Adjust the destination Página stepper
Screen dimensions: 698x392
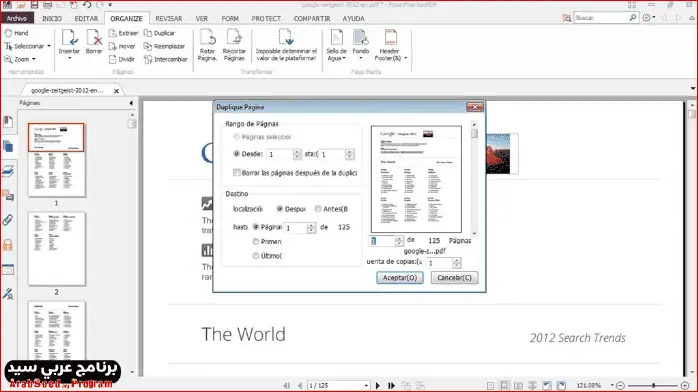(x=311, y=228)
